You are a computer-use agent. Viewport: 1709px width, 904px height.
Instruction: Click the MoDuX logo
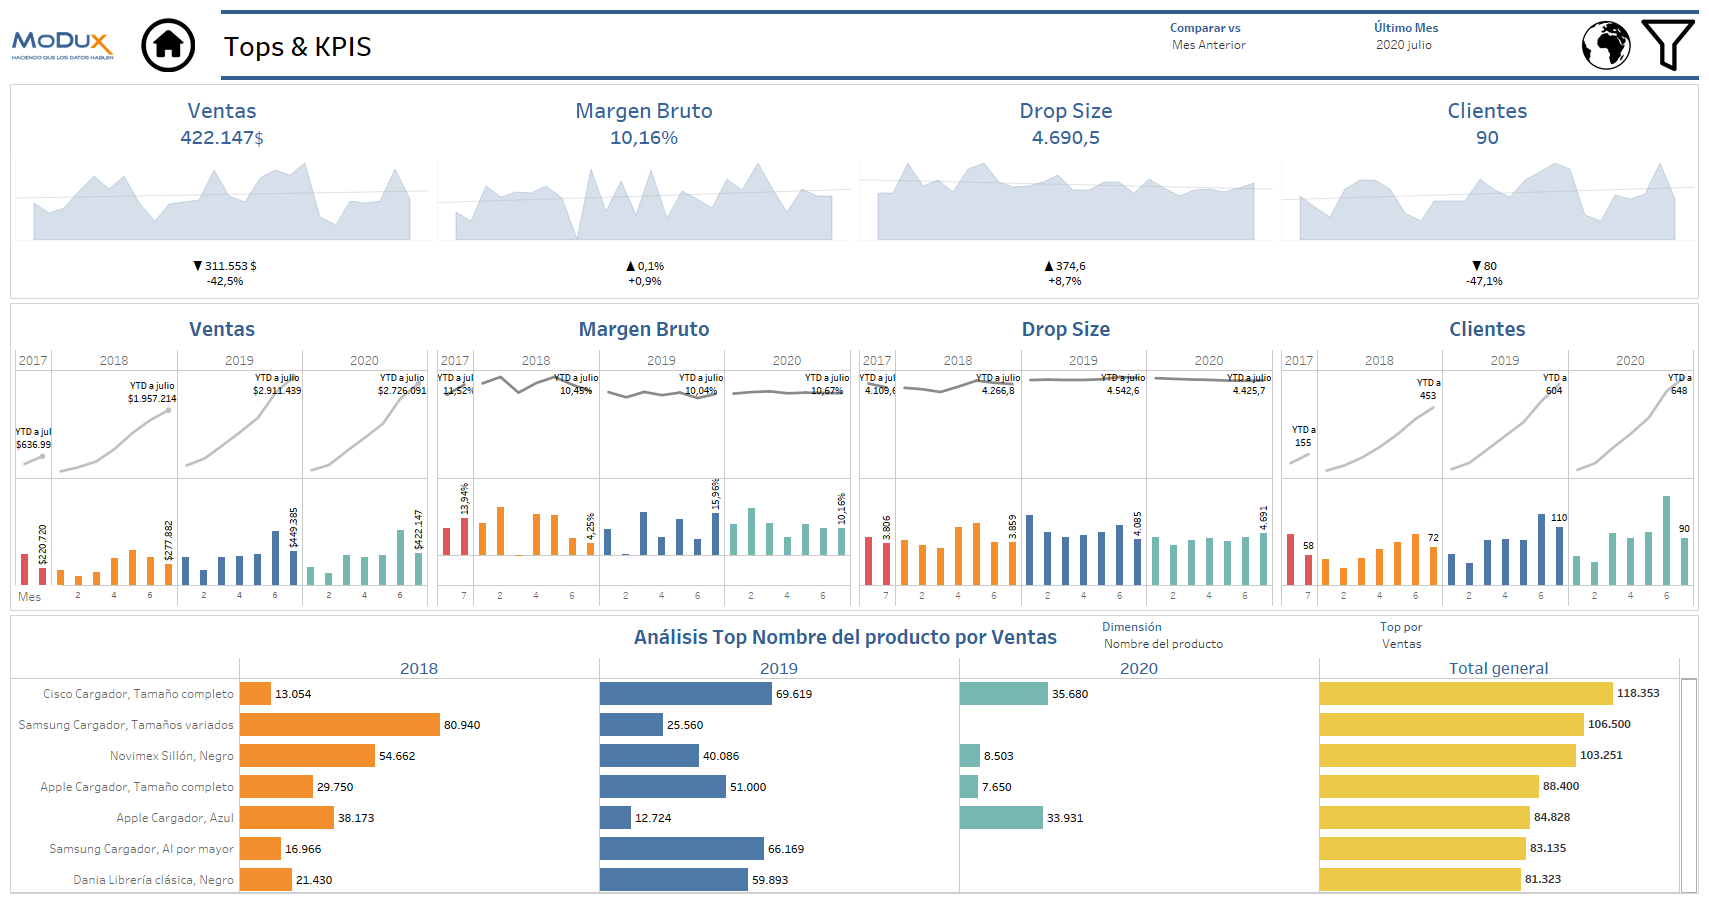point(62,42)
